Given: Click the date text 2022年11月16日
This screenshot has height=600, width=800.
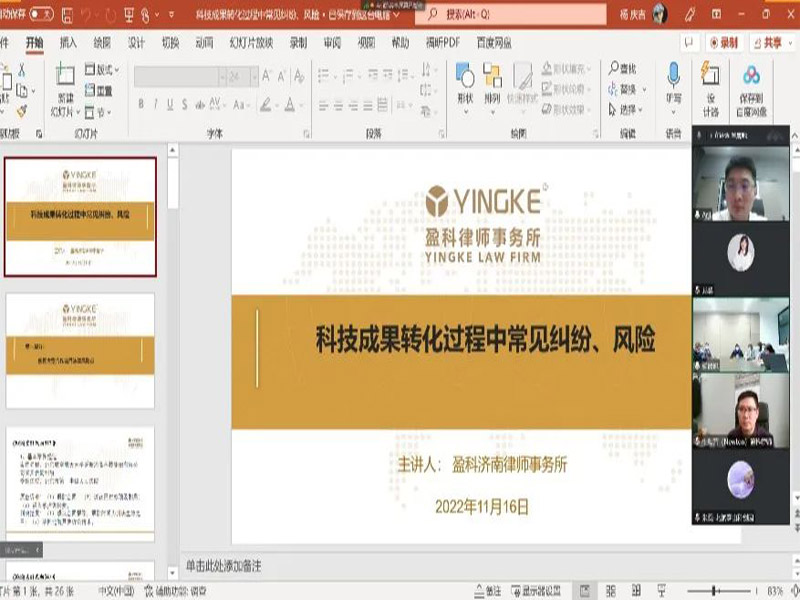Looking at the screenshot, I should 482,507.
